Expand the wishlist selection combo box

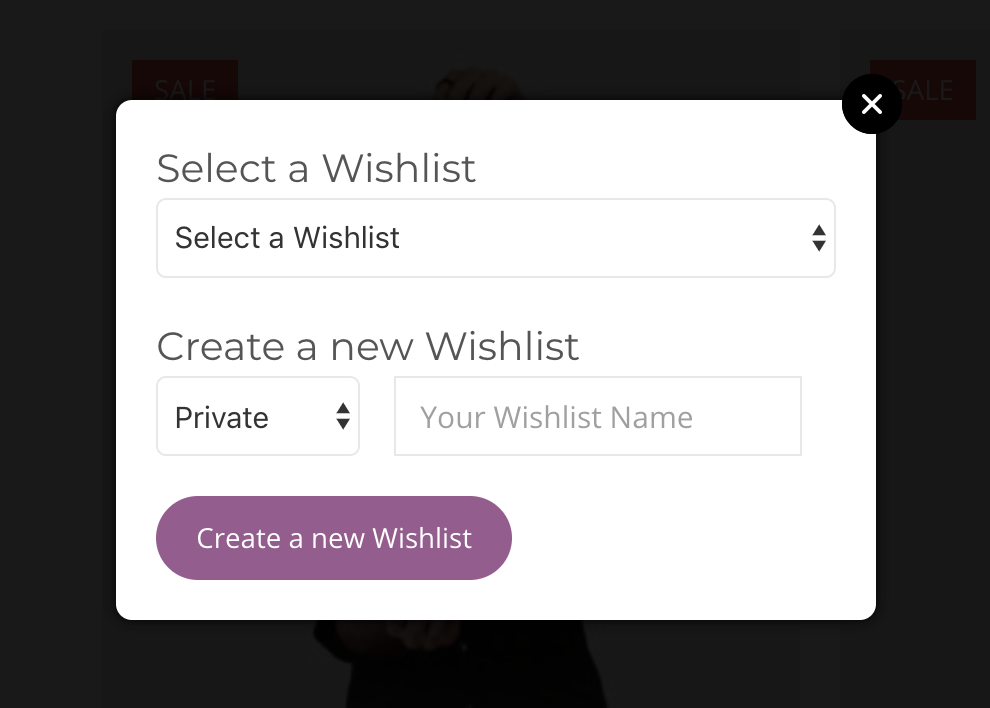tap(496, 238)
